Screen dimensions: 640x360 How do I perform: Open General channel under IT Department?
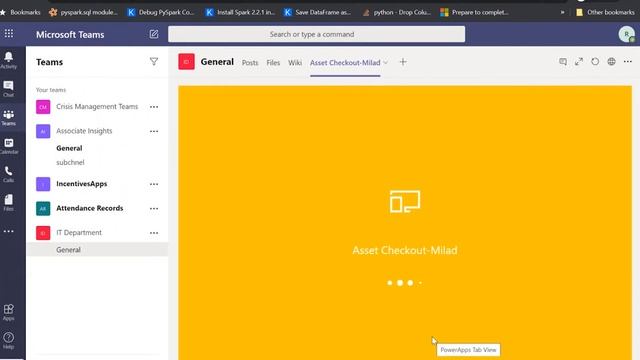[x=68, y=250]
